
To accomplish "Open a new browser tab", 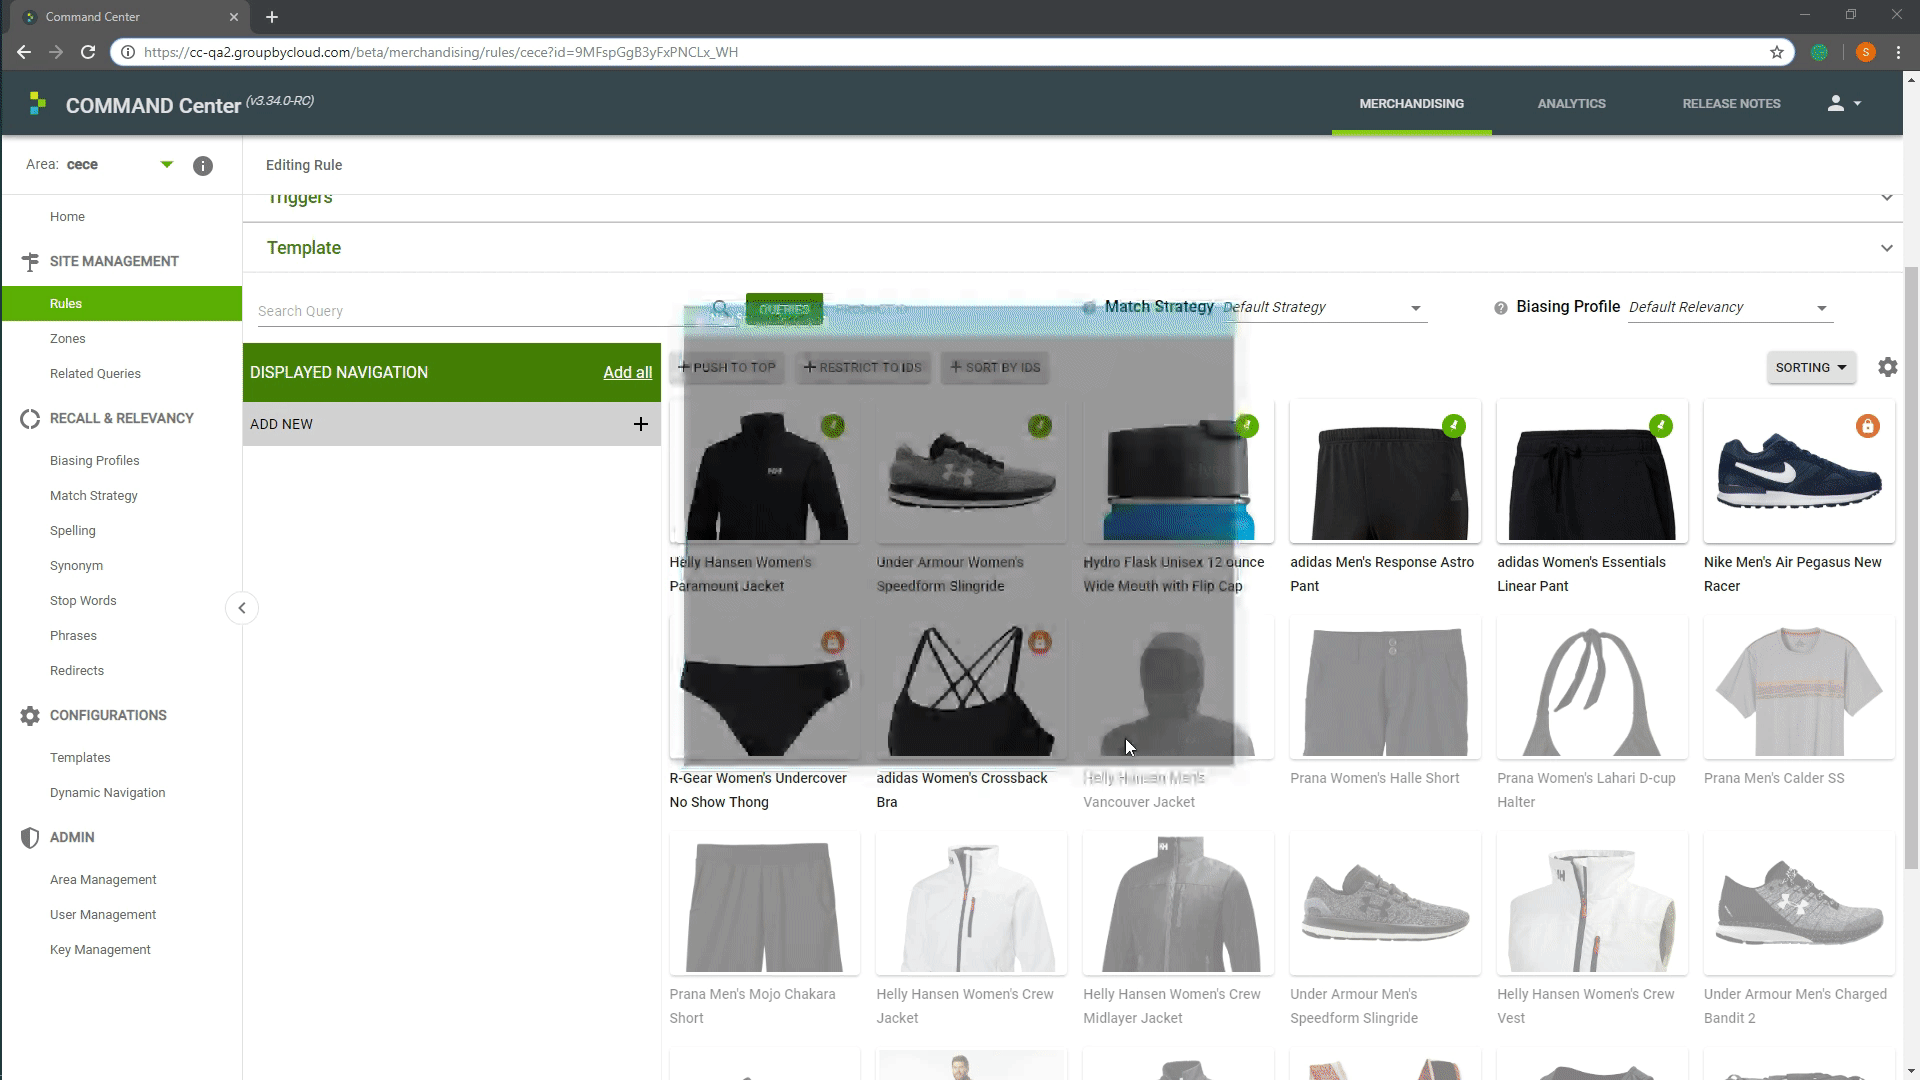I will (272, 17).
